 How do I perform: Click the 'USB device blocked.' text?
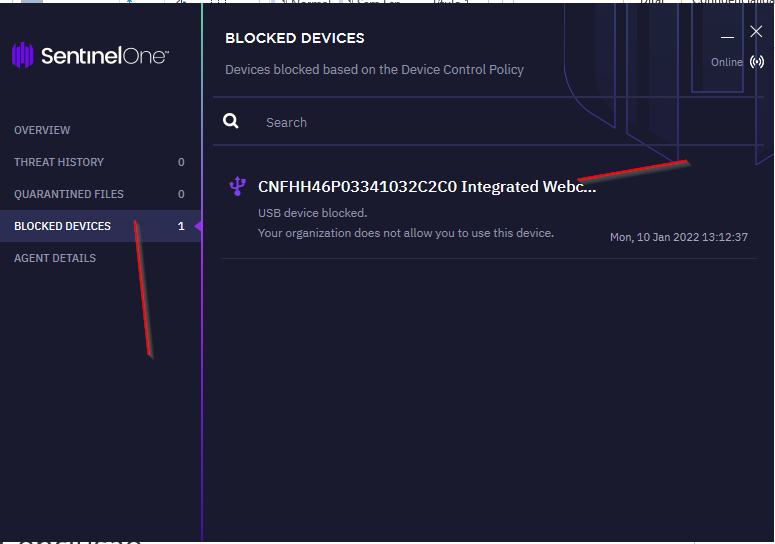[x=312, y=213]
